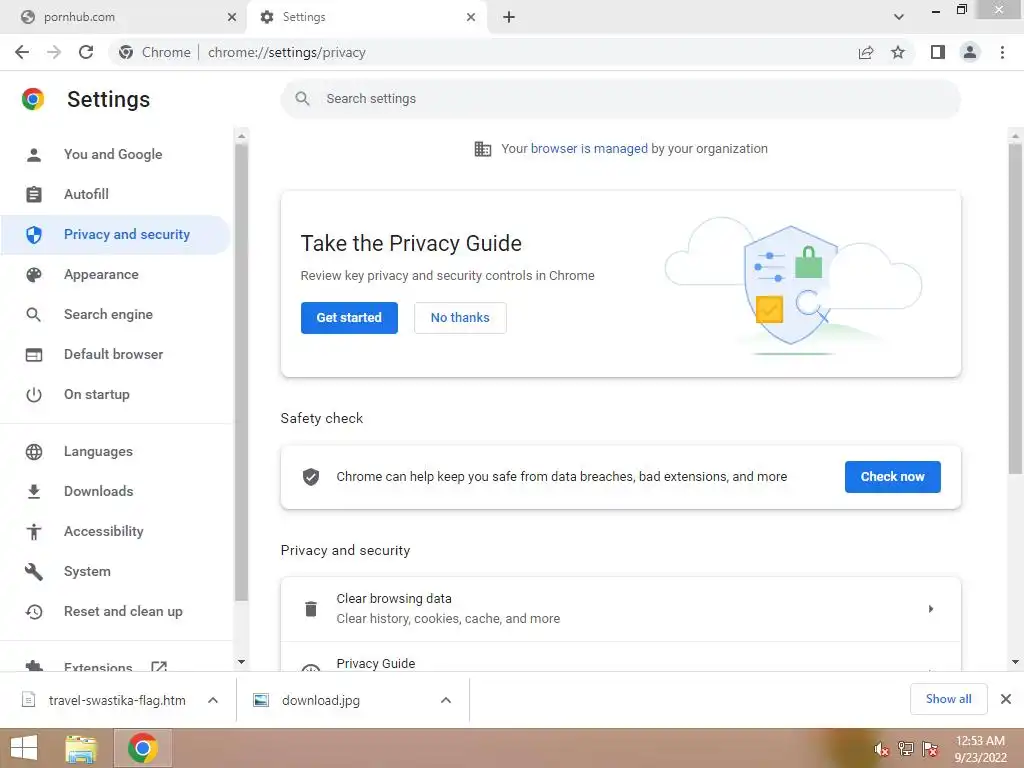Bookmark this page with the star
The height and width of the screenshot is (768, 1024).
(898, 52)
